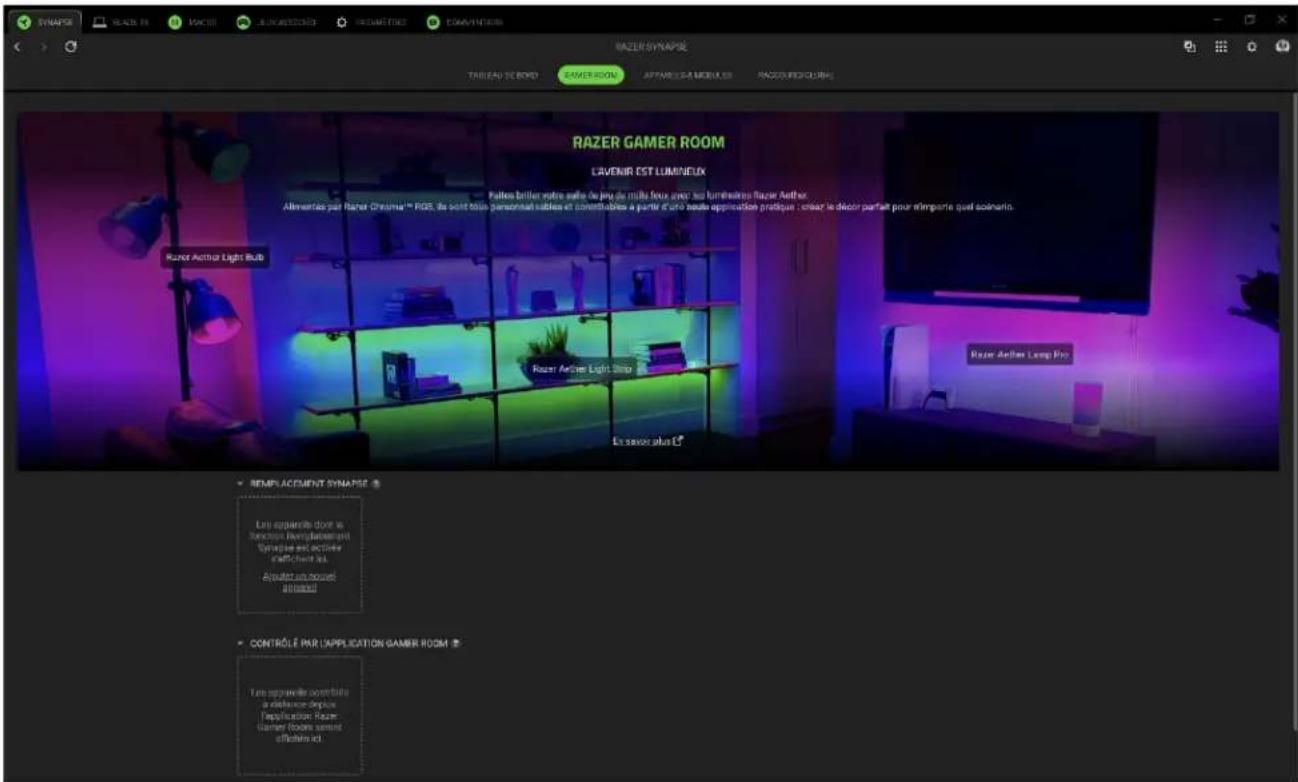Screen dimensions: 1298x782
Task: Open the apps grid icon
Action: pos(1221,47)
